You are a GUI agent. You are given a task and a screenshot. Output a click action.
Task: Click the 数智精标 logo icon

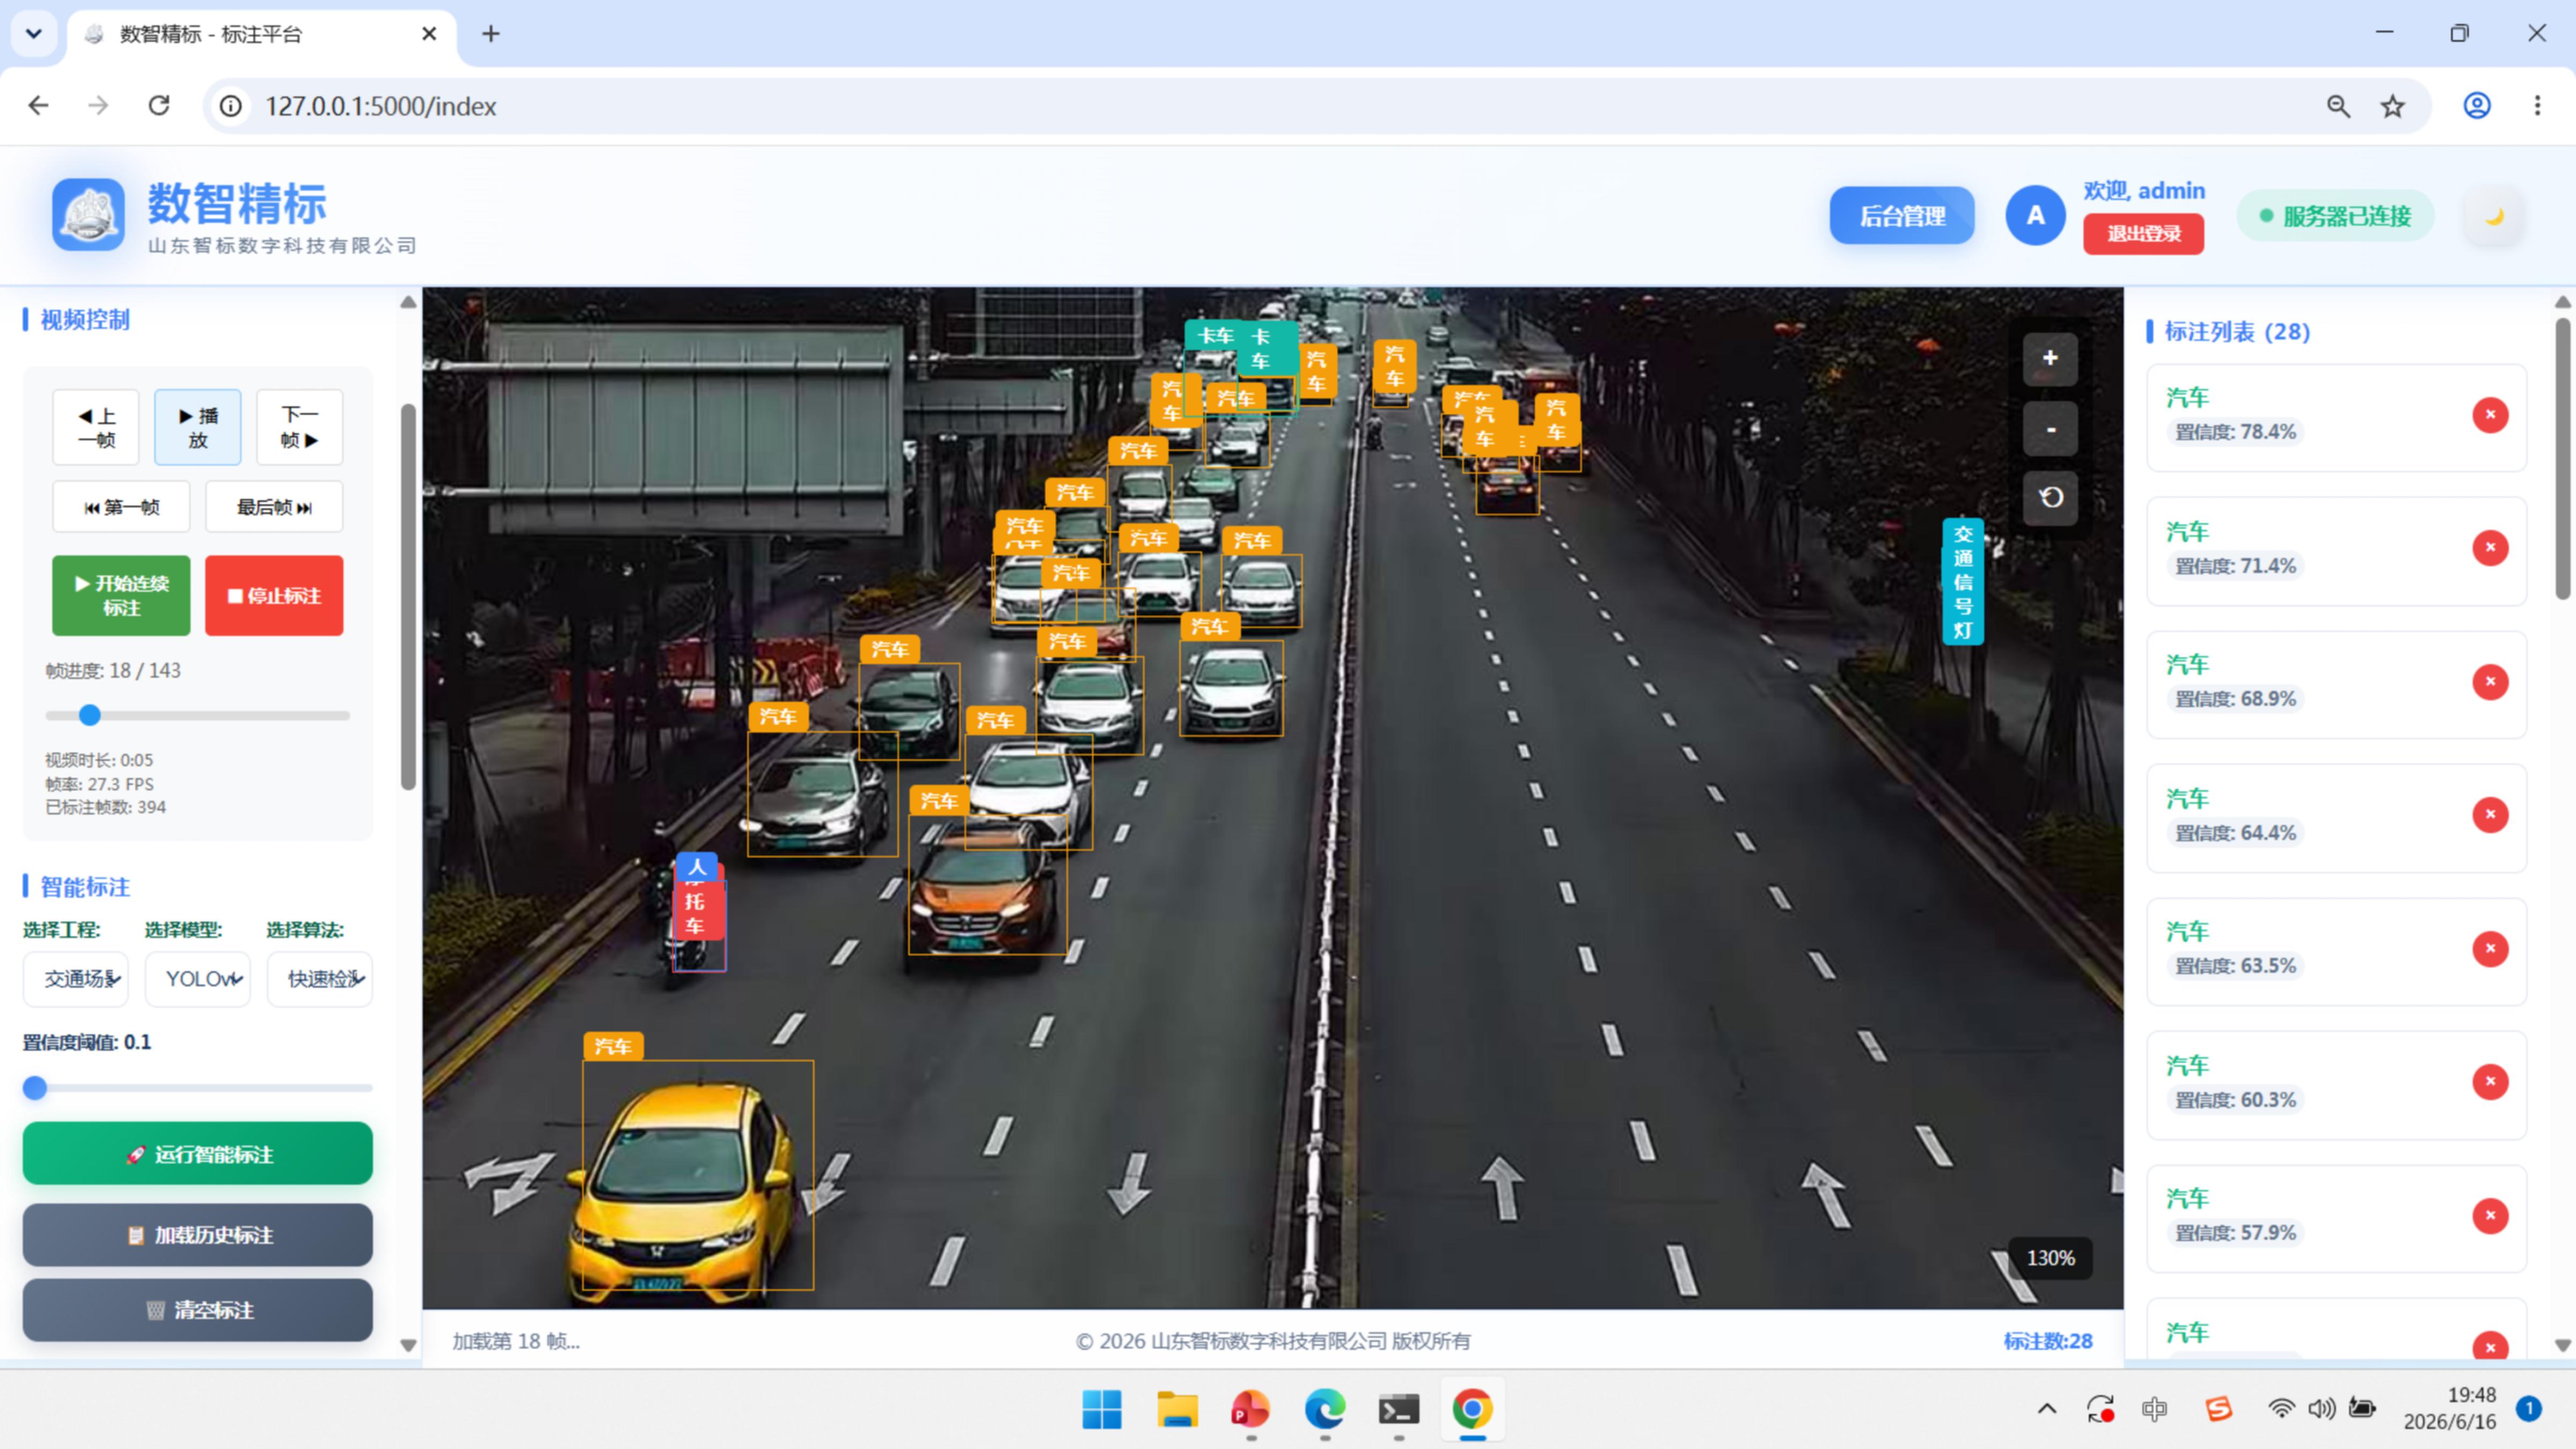(x=89, y=215)
